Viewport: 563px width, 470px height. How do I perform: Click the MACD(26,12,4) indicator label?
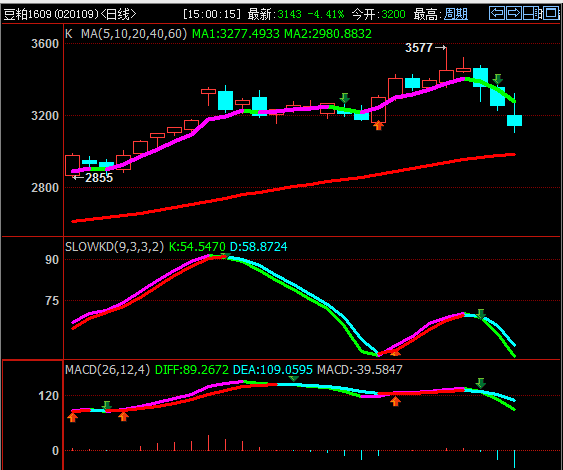click(108, 369)
